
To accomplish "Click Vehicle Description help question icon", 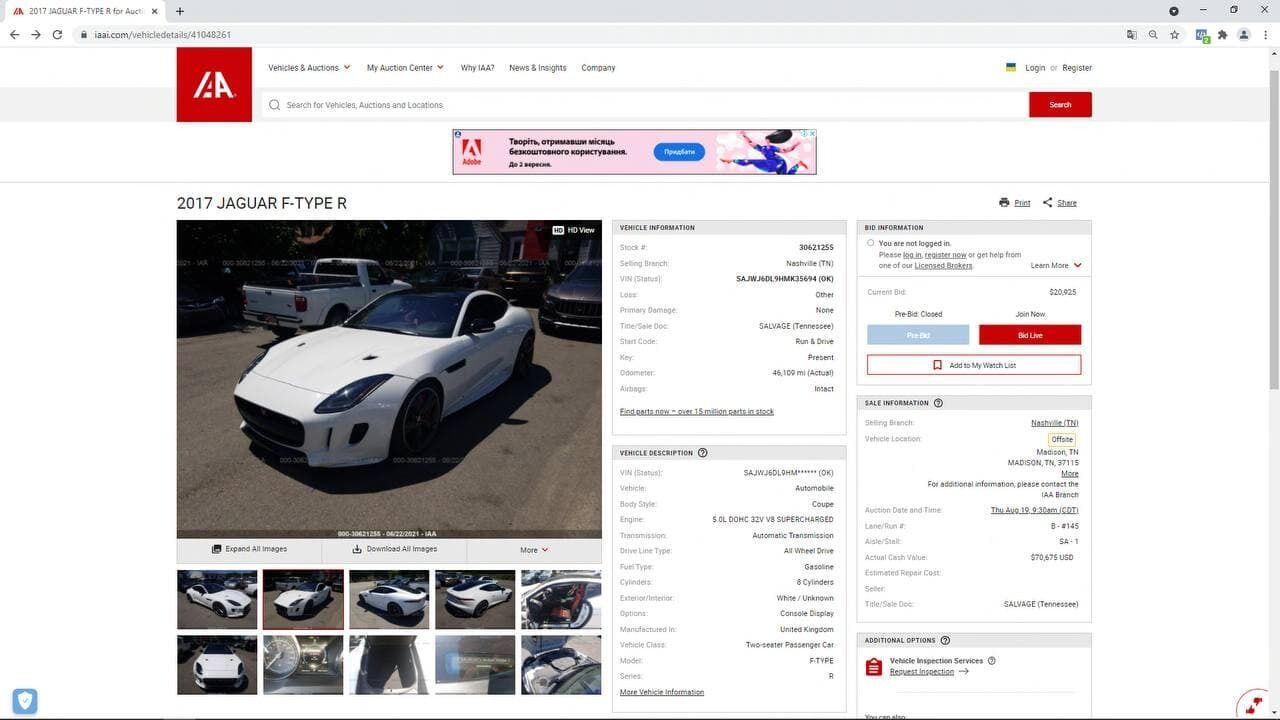I will [x=702, y=453].
